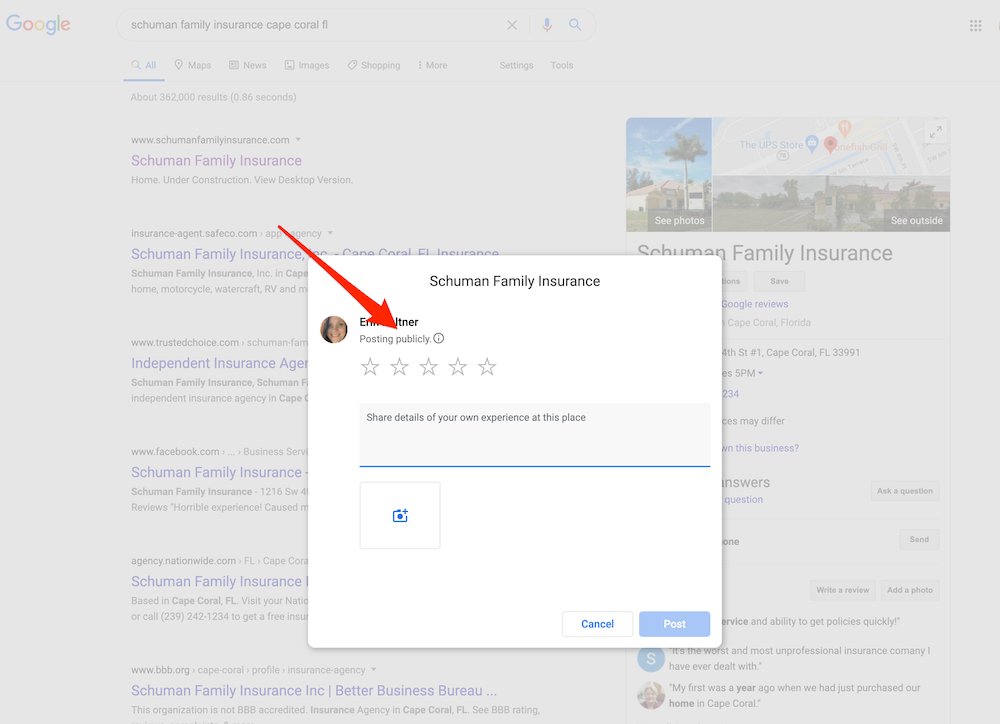Open search Tools
This screenshot has height=724, width=1000.
[x=562, y=65]
